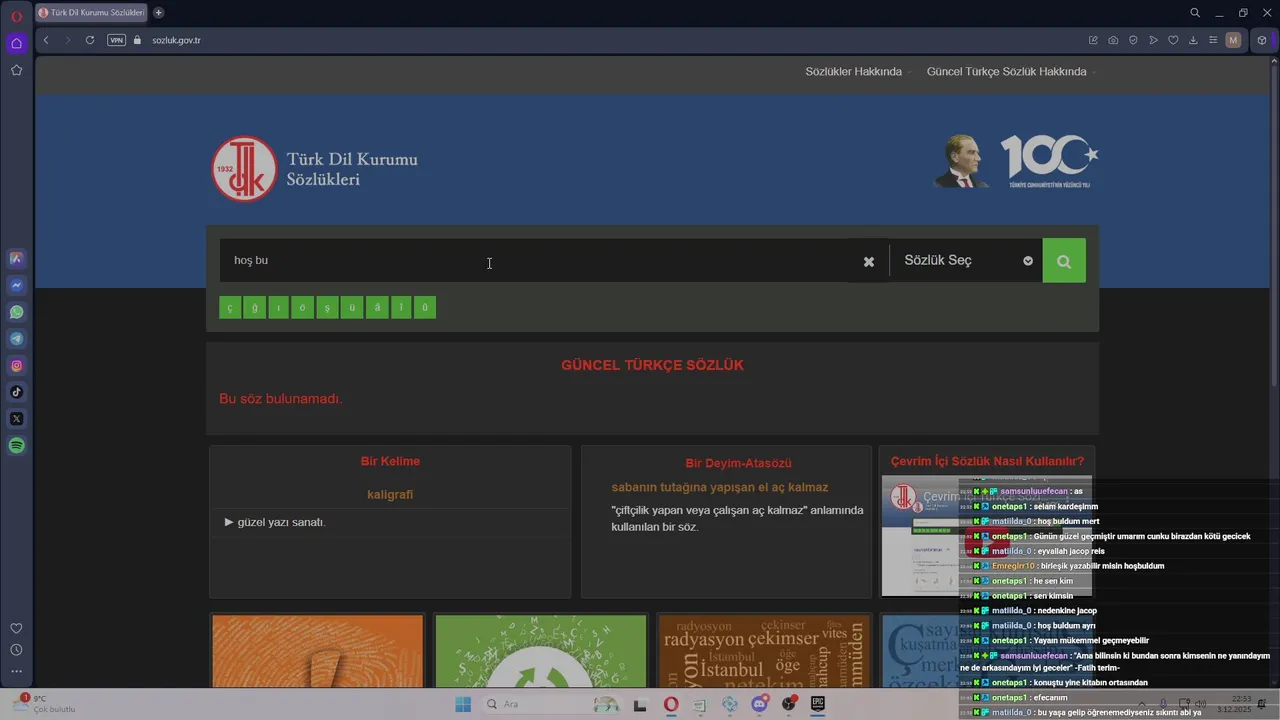Click the orange exclamation thumbnail tile

(317, 651)
